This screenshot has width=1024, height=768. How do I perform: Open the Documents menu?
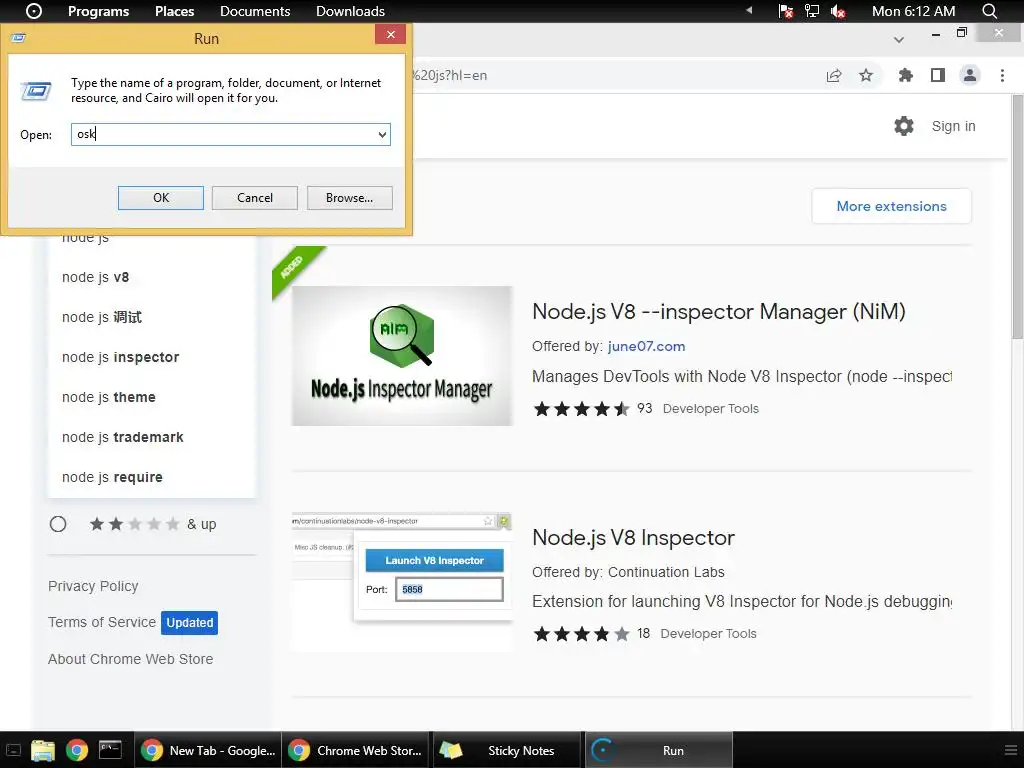(255, 11)
